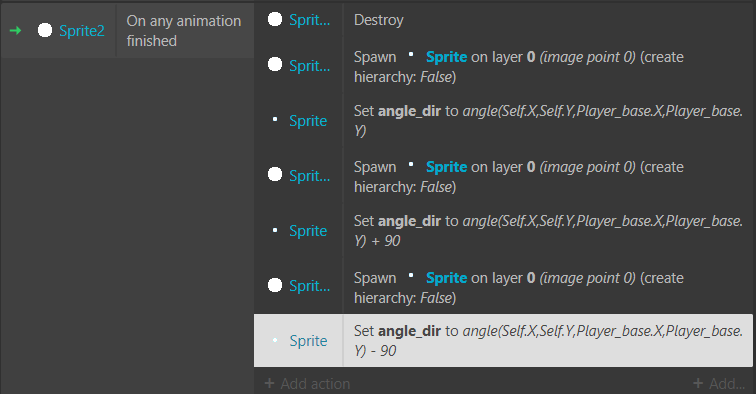
Task: Click the Sprite icon in the highlighted row
Action: point(275,340)
